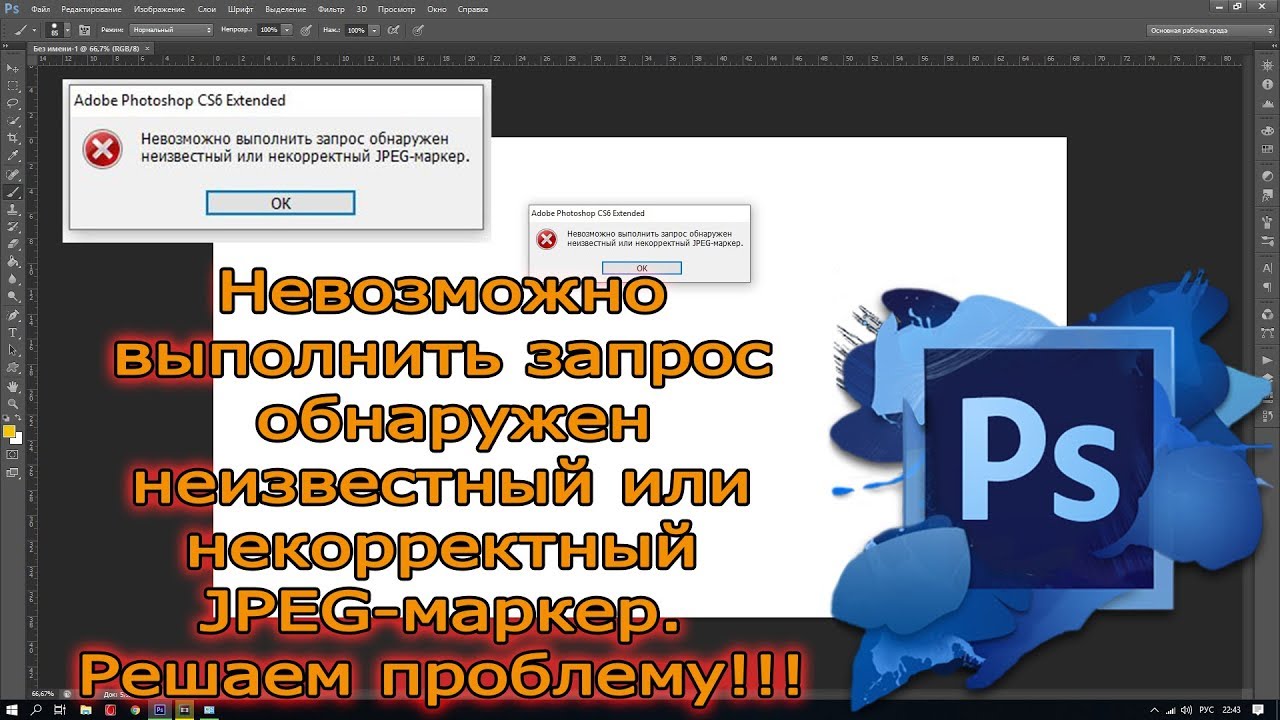The image size is (1280, 720).
Task: Open the Режим blending mode dropdown
Action: point(172,30)
